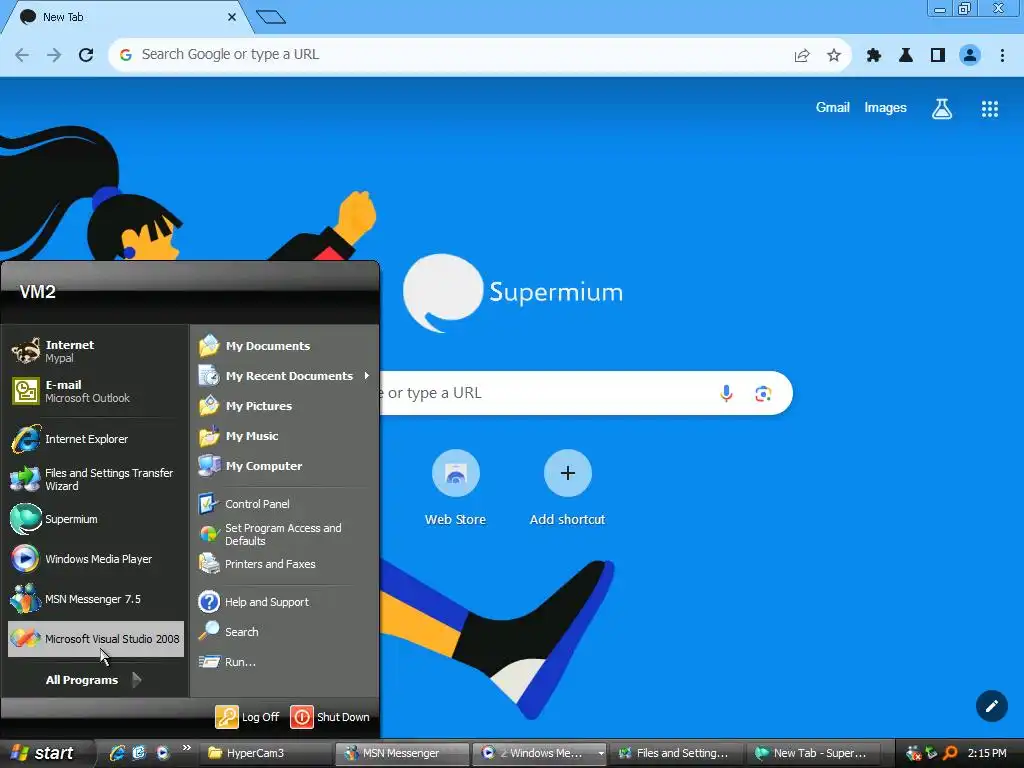Click the Search Labs flask on page

pos(942,108)
